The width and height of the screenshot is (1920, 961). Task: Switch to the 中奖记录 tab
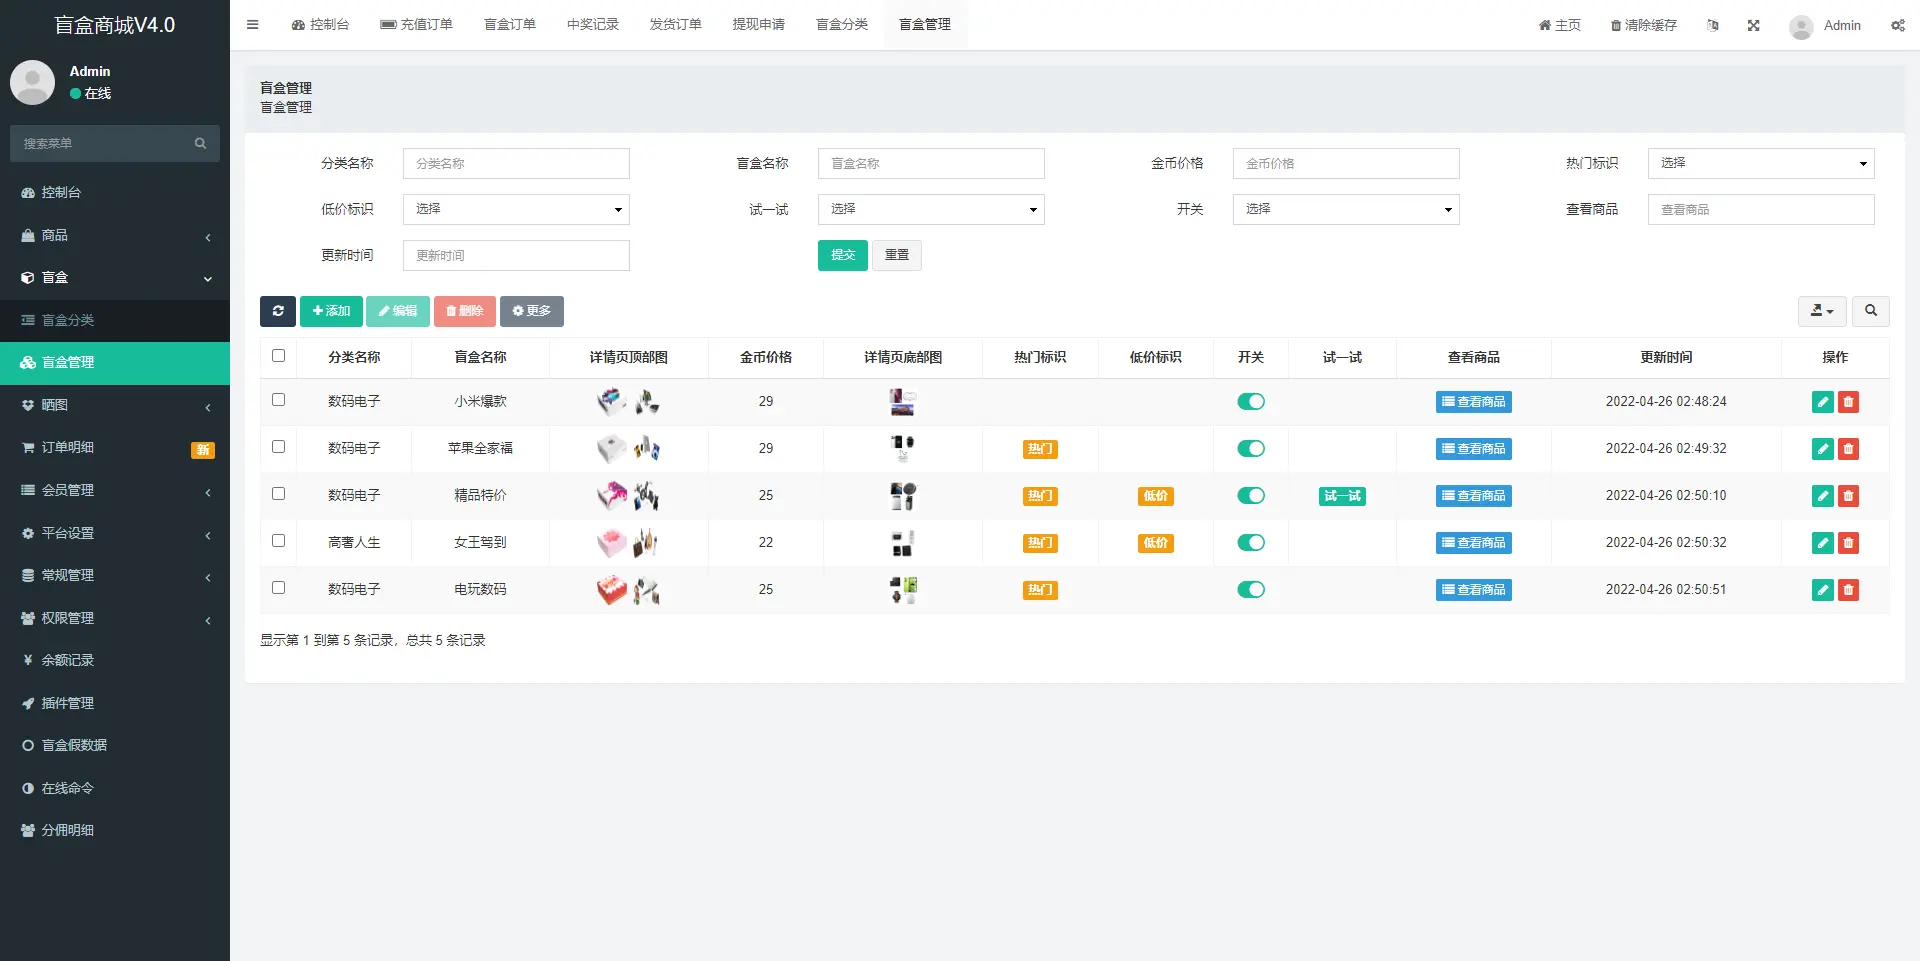[x=593, y=24]
